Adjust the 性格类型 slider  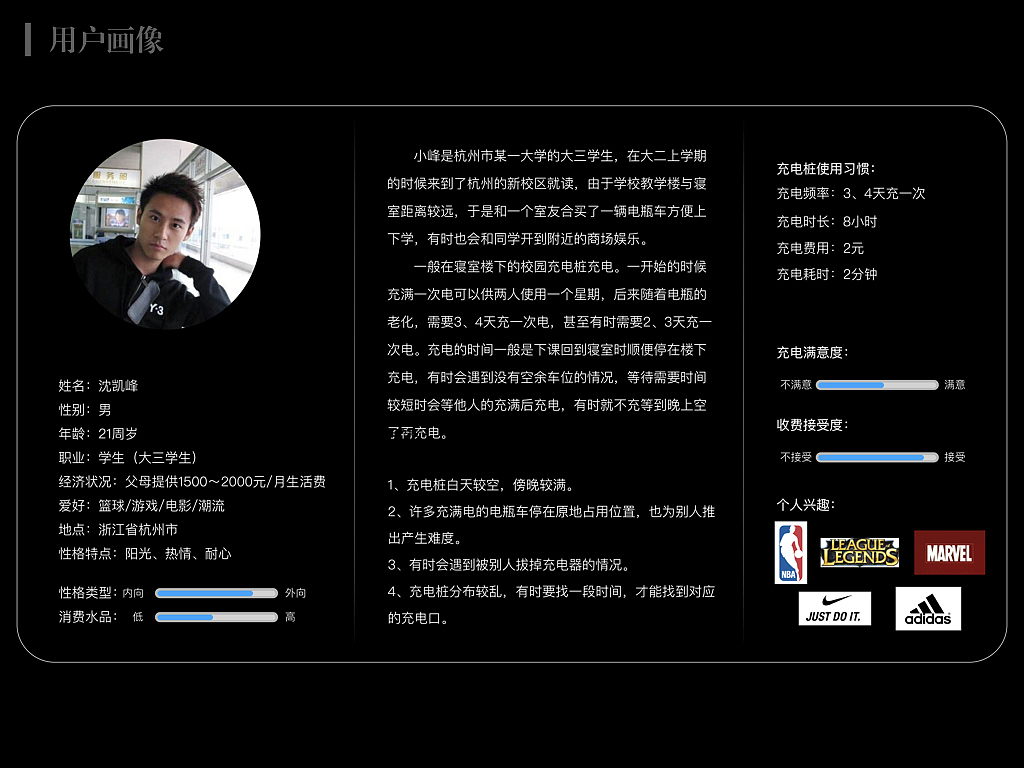pyautogui.click(x=216, y=593)
